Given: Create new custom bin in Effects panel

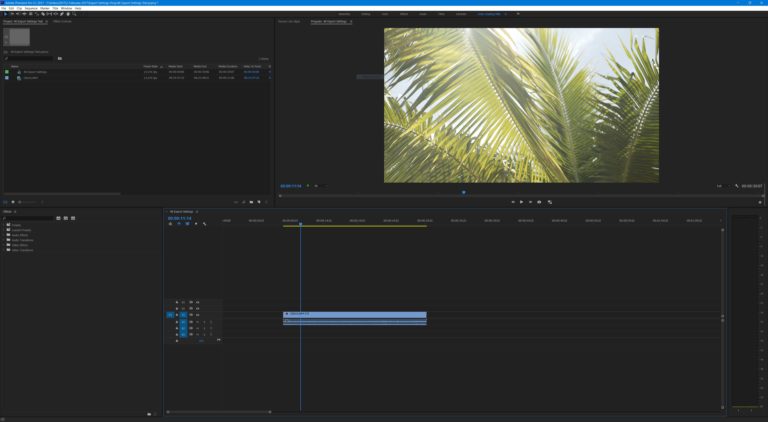Looking at the screenshot, I should coord(149,414).
